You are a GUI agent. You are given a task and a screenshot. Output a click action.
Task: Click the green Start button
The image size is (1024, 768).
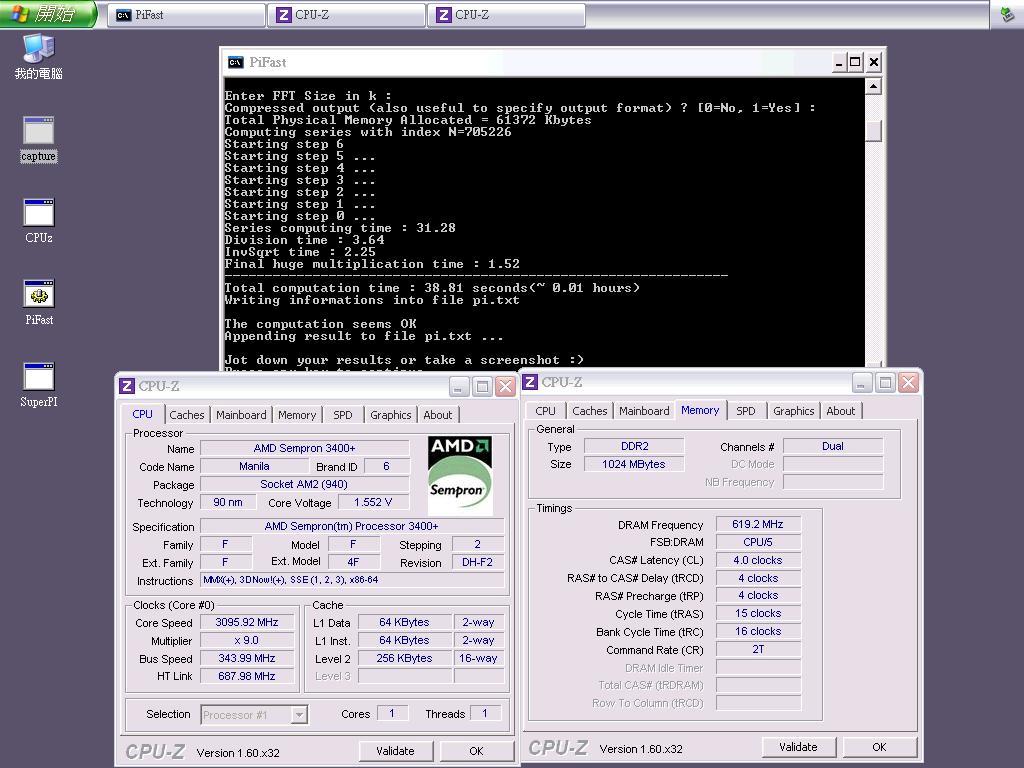(x=48, y=14)
